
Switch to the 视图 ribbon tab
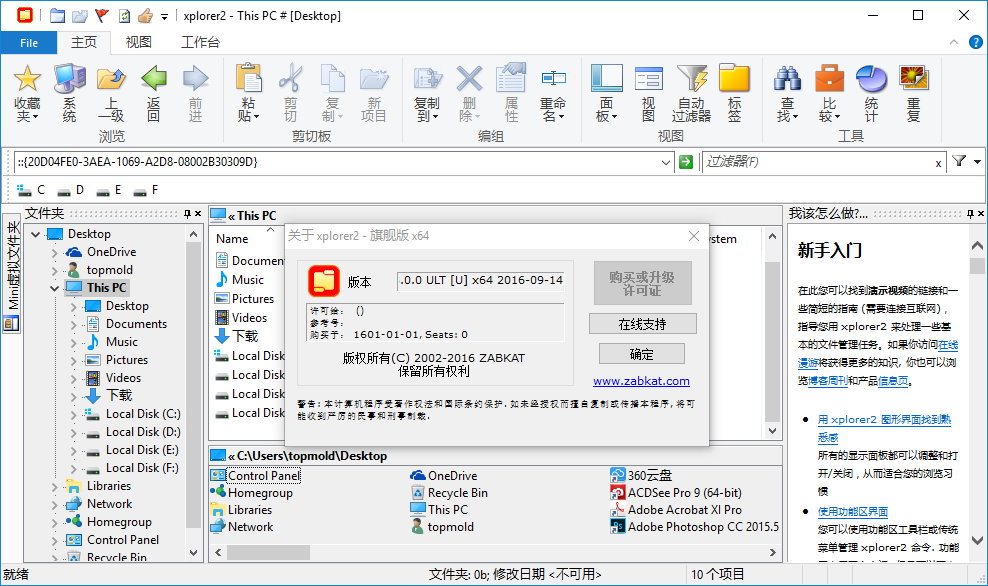tap(139, 42)
